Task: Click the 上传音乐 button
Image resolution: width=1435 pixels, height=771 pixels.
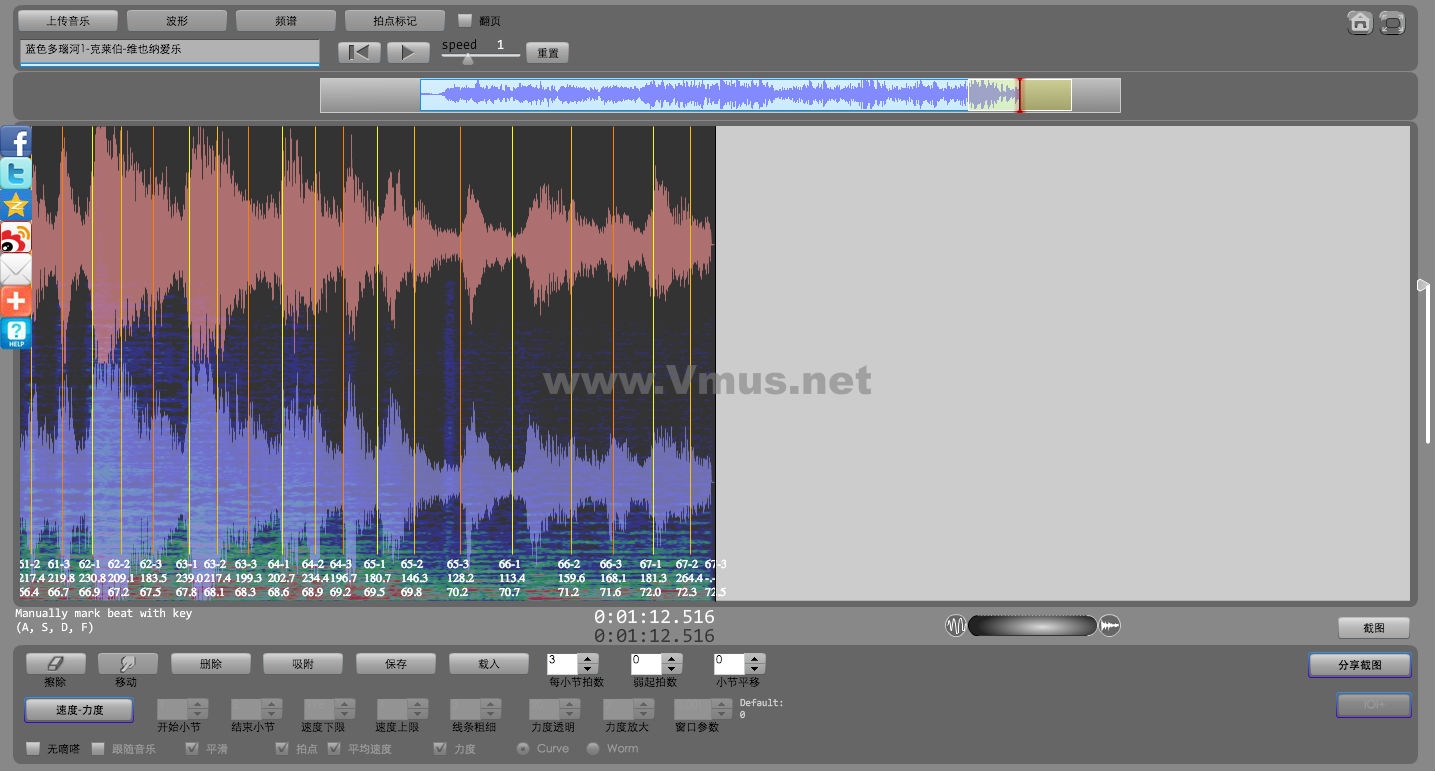Action: [68, 20]
